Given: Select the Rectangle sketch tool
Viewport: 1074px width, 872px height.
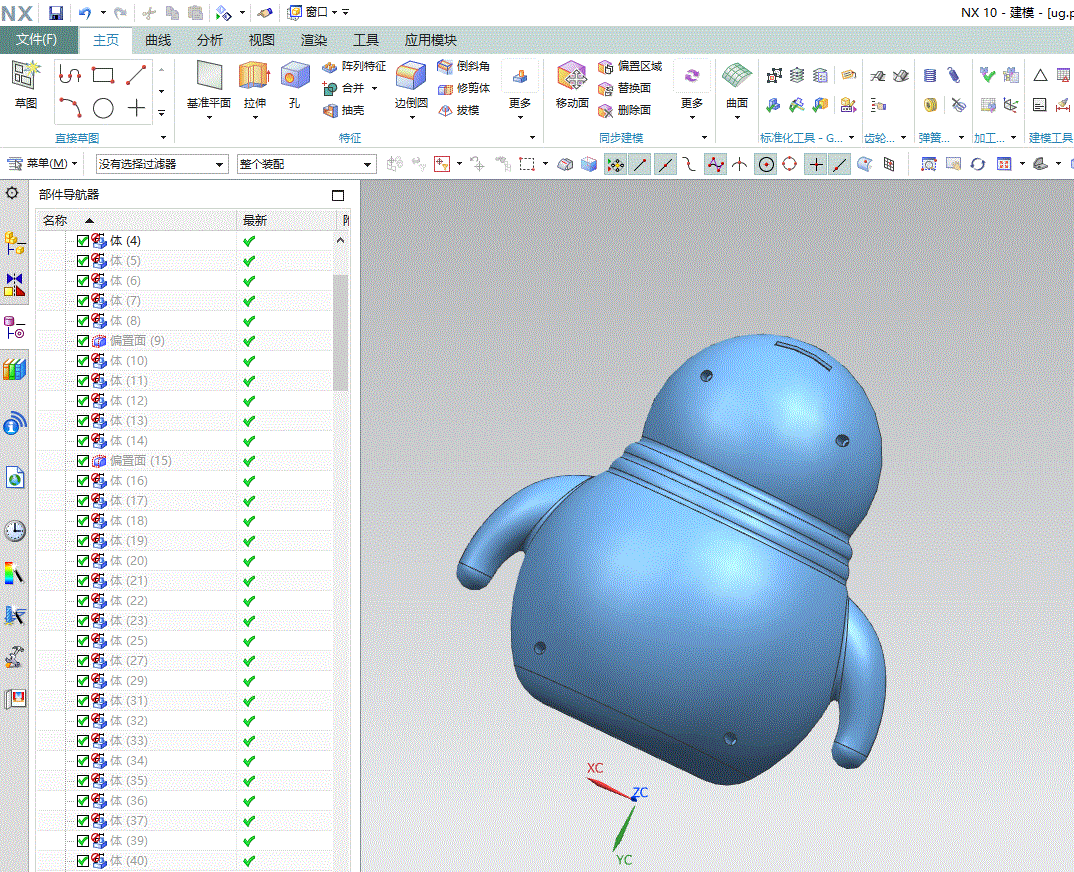Looking at the screenshot, I should click(x=103, y=75).
